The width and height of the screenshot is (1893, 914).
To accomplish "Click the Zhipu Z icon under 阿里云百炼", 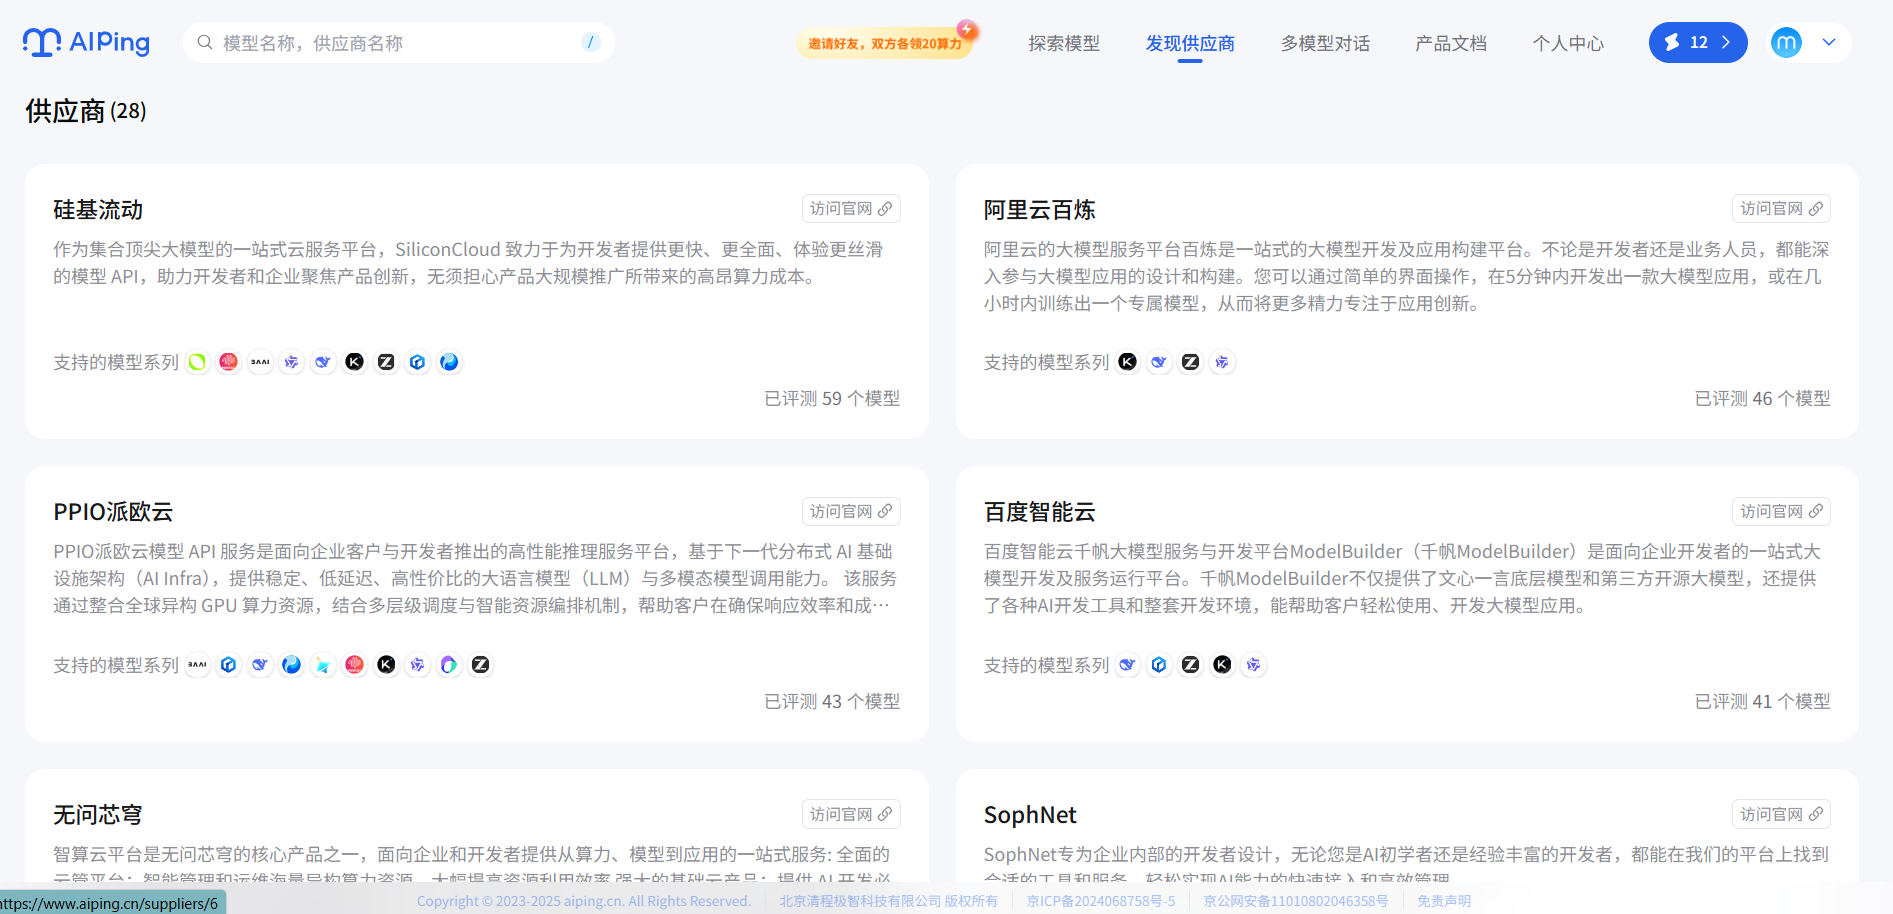I will [1191, 362].
